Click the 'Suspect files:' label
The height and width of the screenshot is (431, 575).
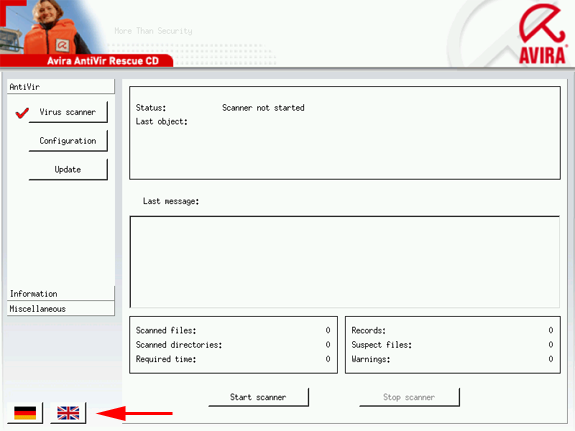381,345
